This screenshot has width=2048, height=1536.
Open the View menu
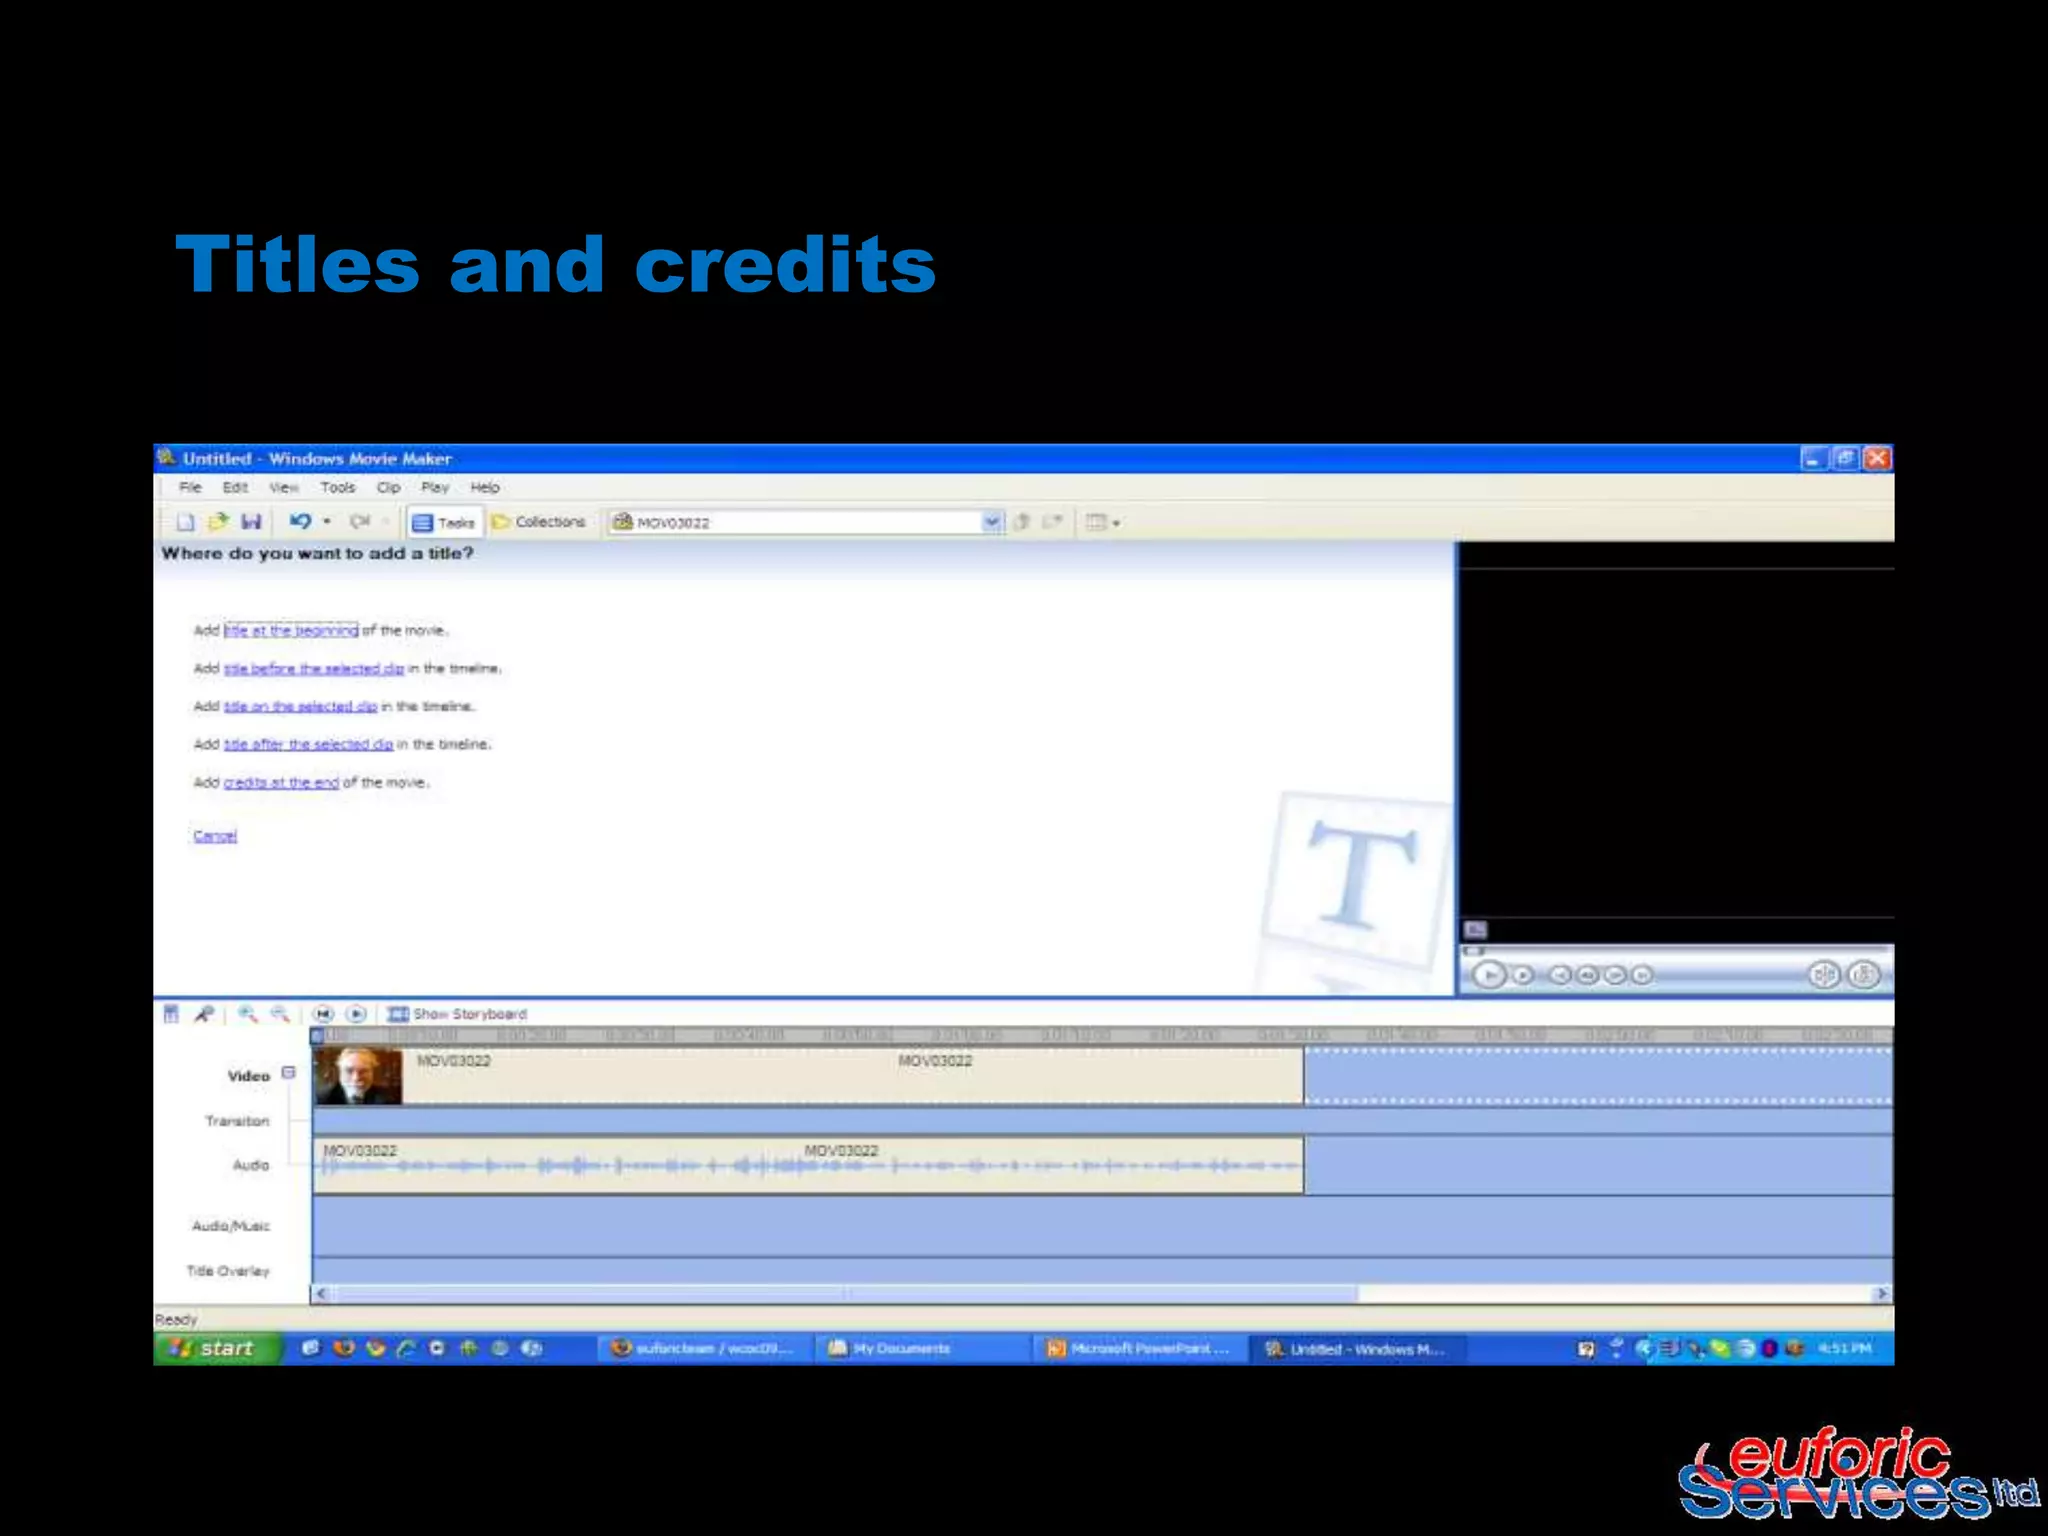pyautogui.click(x=284, y=488)
